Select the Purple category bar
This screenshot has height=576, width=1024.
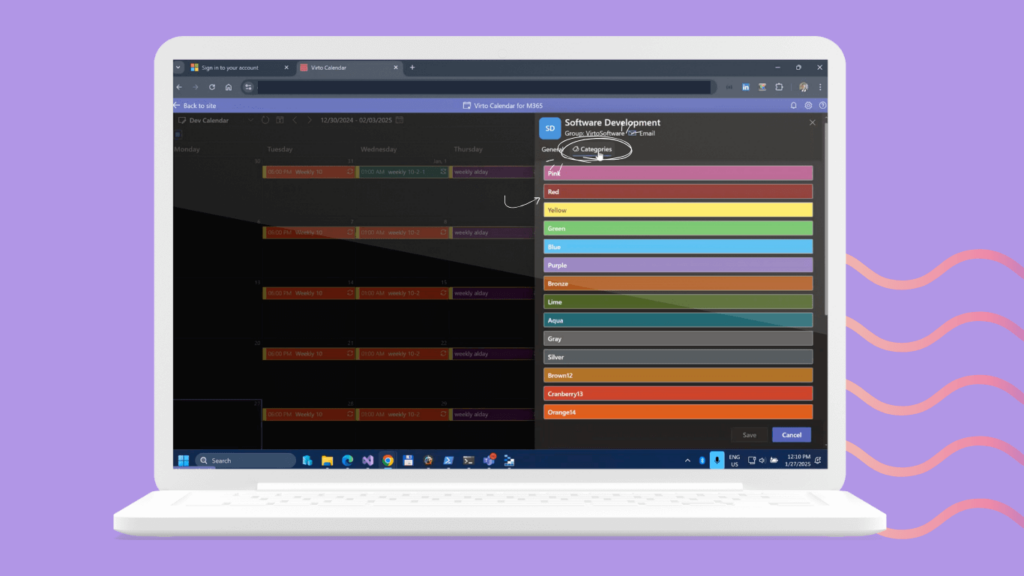pos(678,265)
